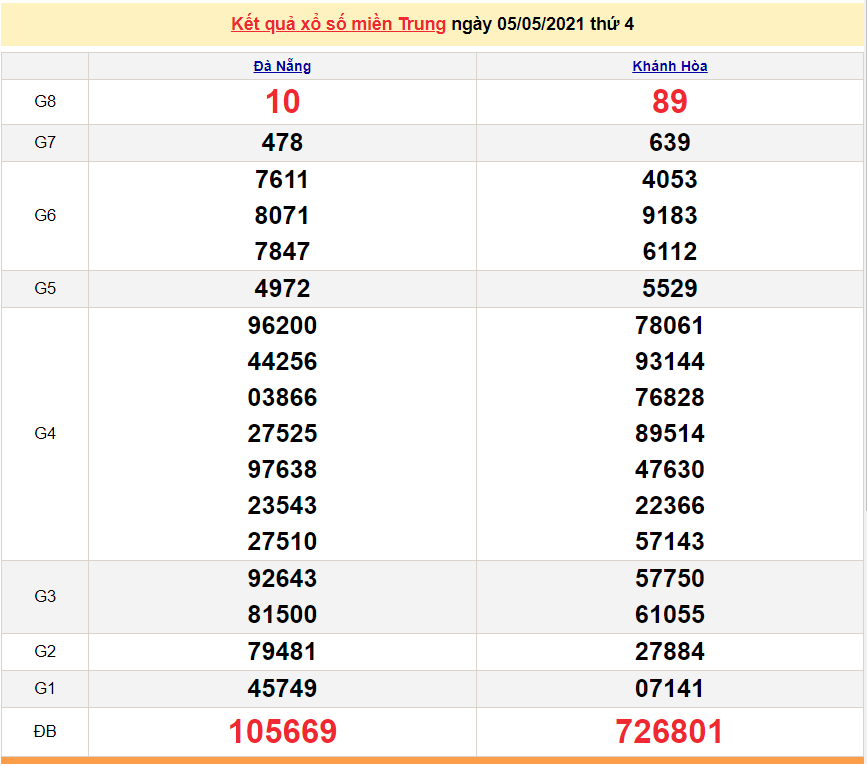Click the Khánh Hòa special prize number 726801
Image resolution: width=867 pixels, height=766 pixels.
click(x=670, y=732)
